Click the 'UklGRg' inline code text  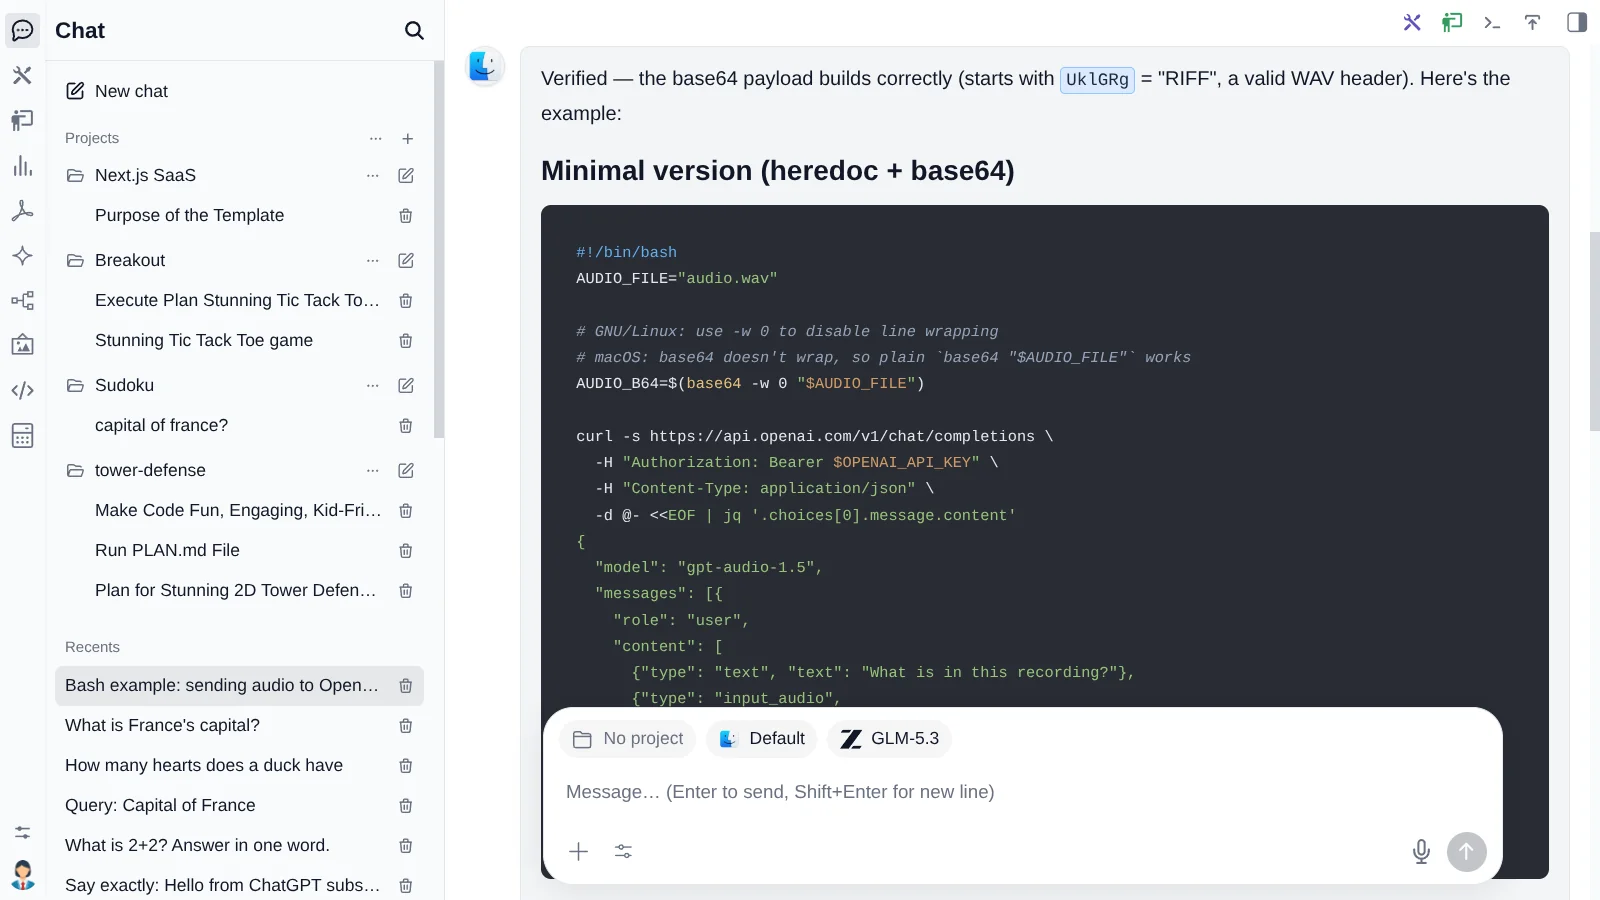pyautogui.click(x=1097, y=79)
